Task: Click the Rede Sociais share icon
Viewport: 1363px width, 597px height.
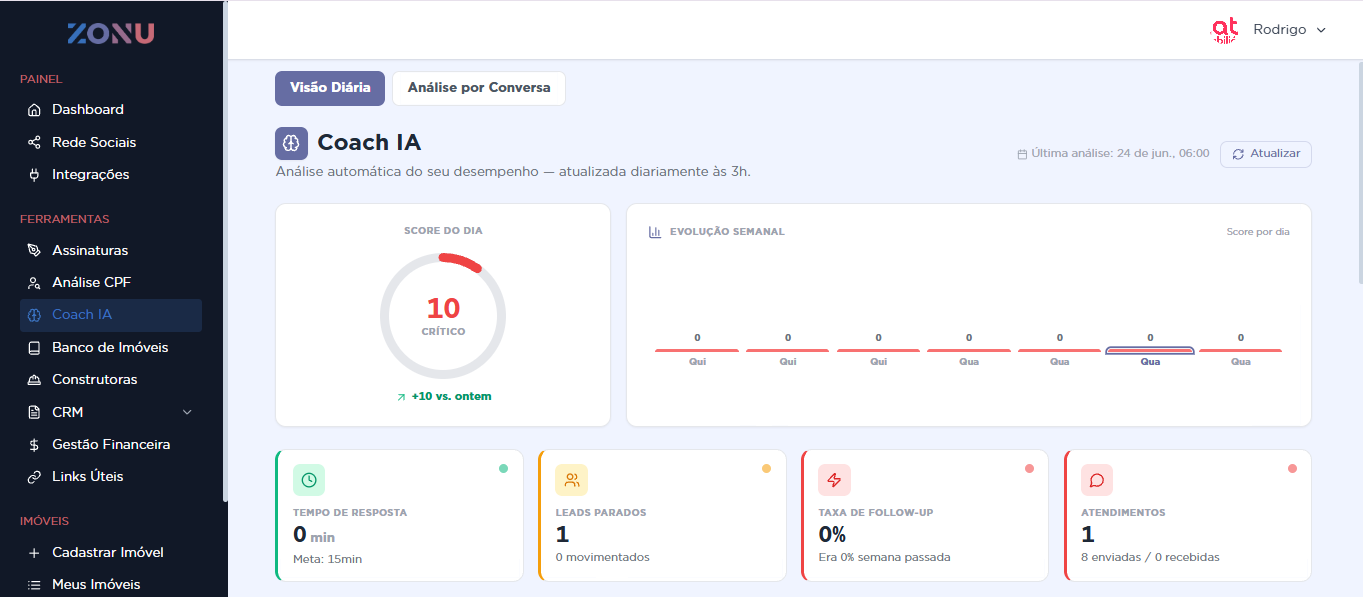Action: point(34,142)
